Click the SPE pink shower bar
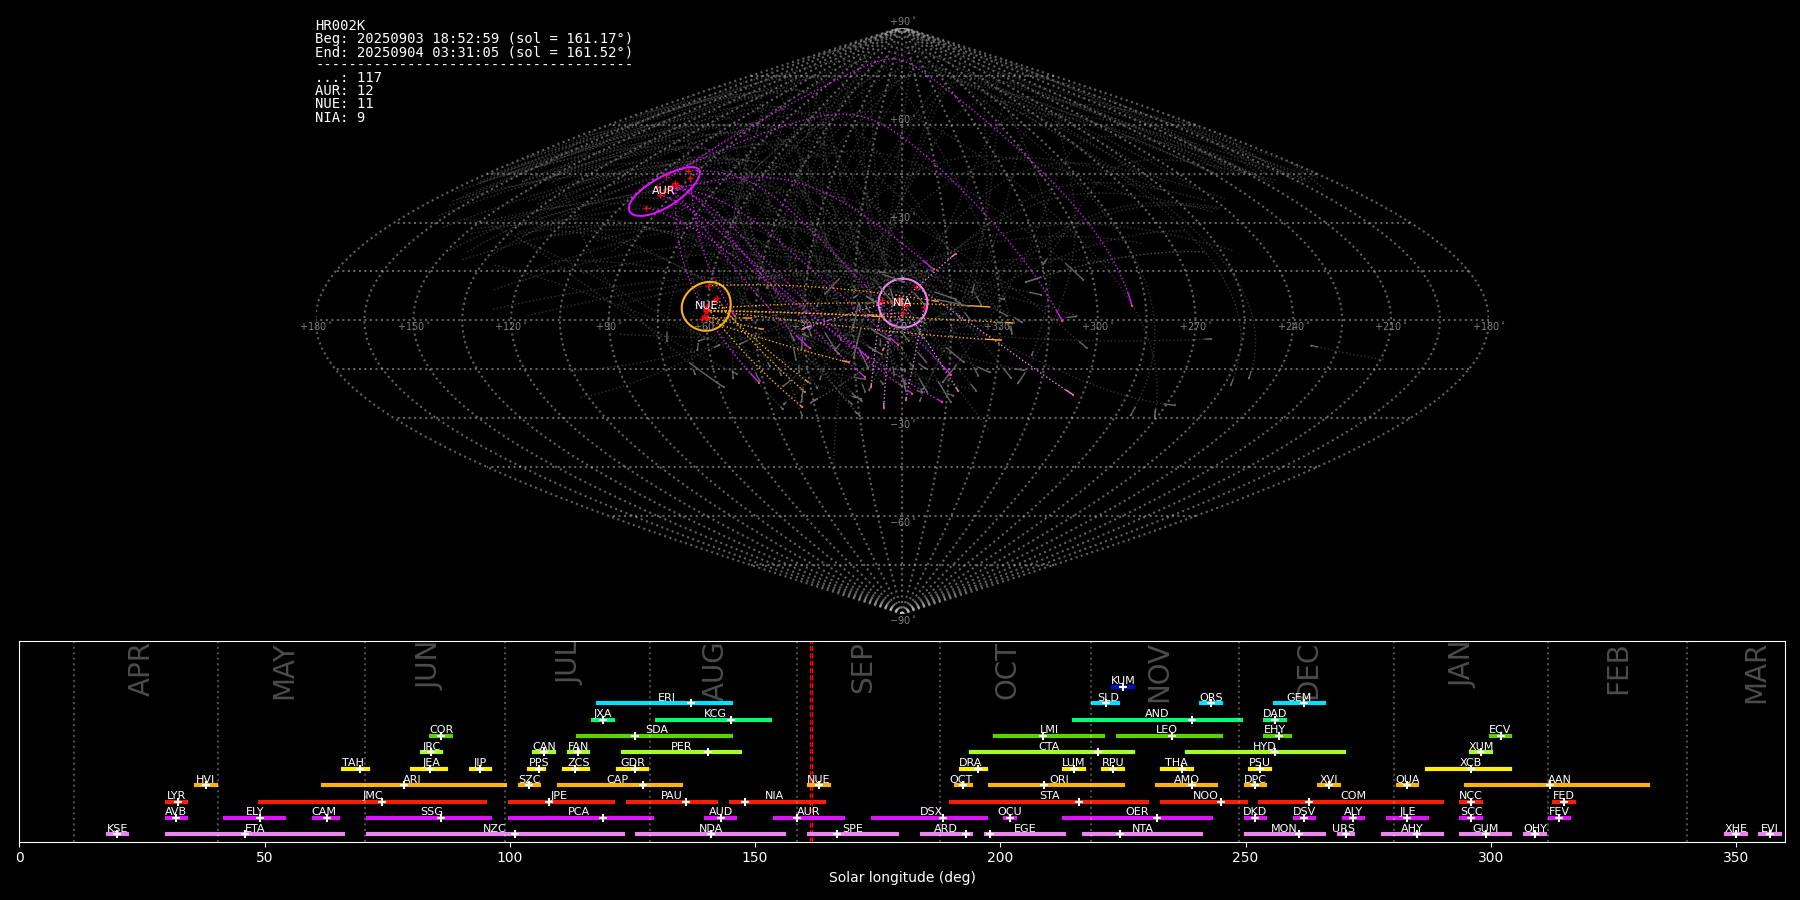This screenshot has width=1800, height=900. coord(853,834)
